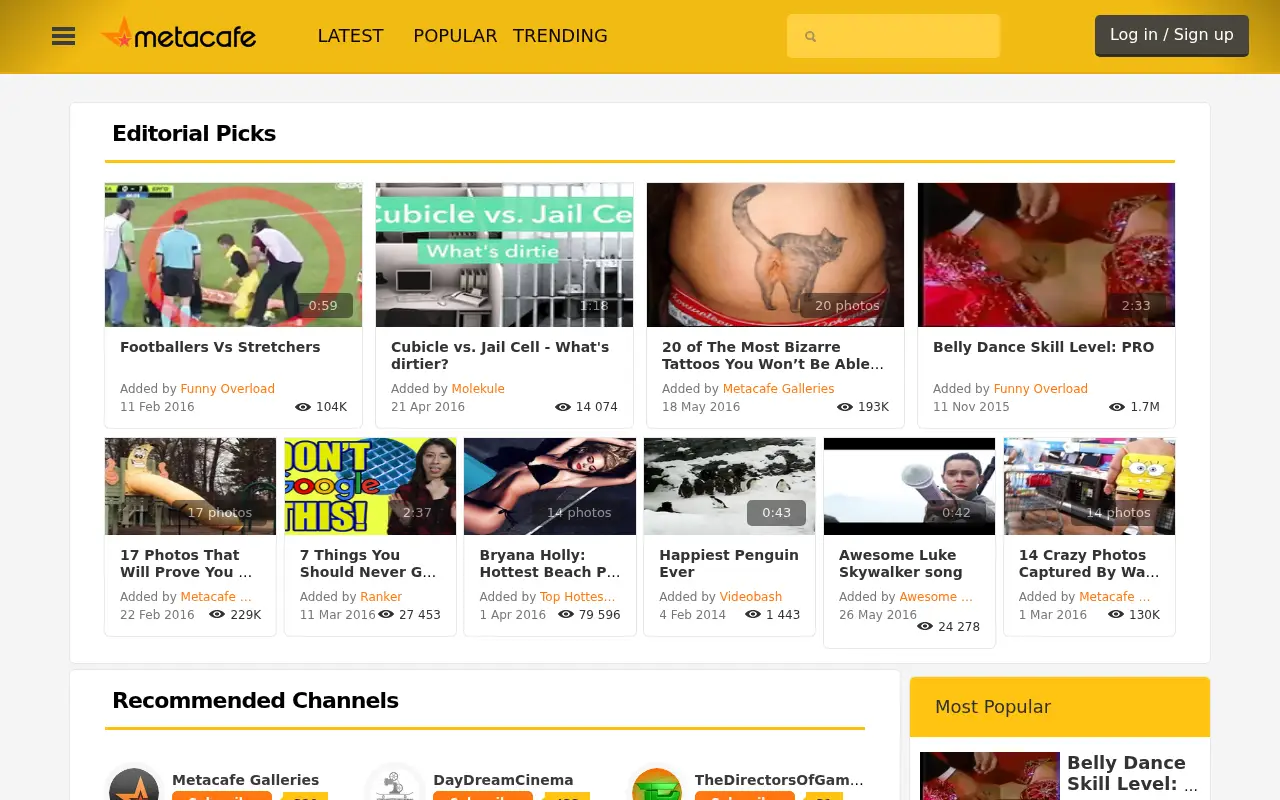Screen dimensions: 1280x800
Task: Open the 14 Crazy Photos thumbnail
Action: coord(1089,486)
